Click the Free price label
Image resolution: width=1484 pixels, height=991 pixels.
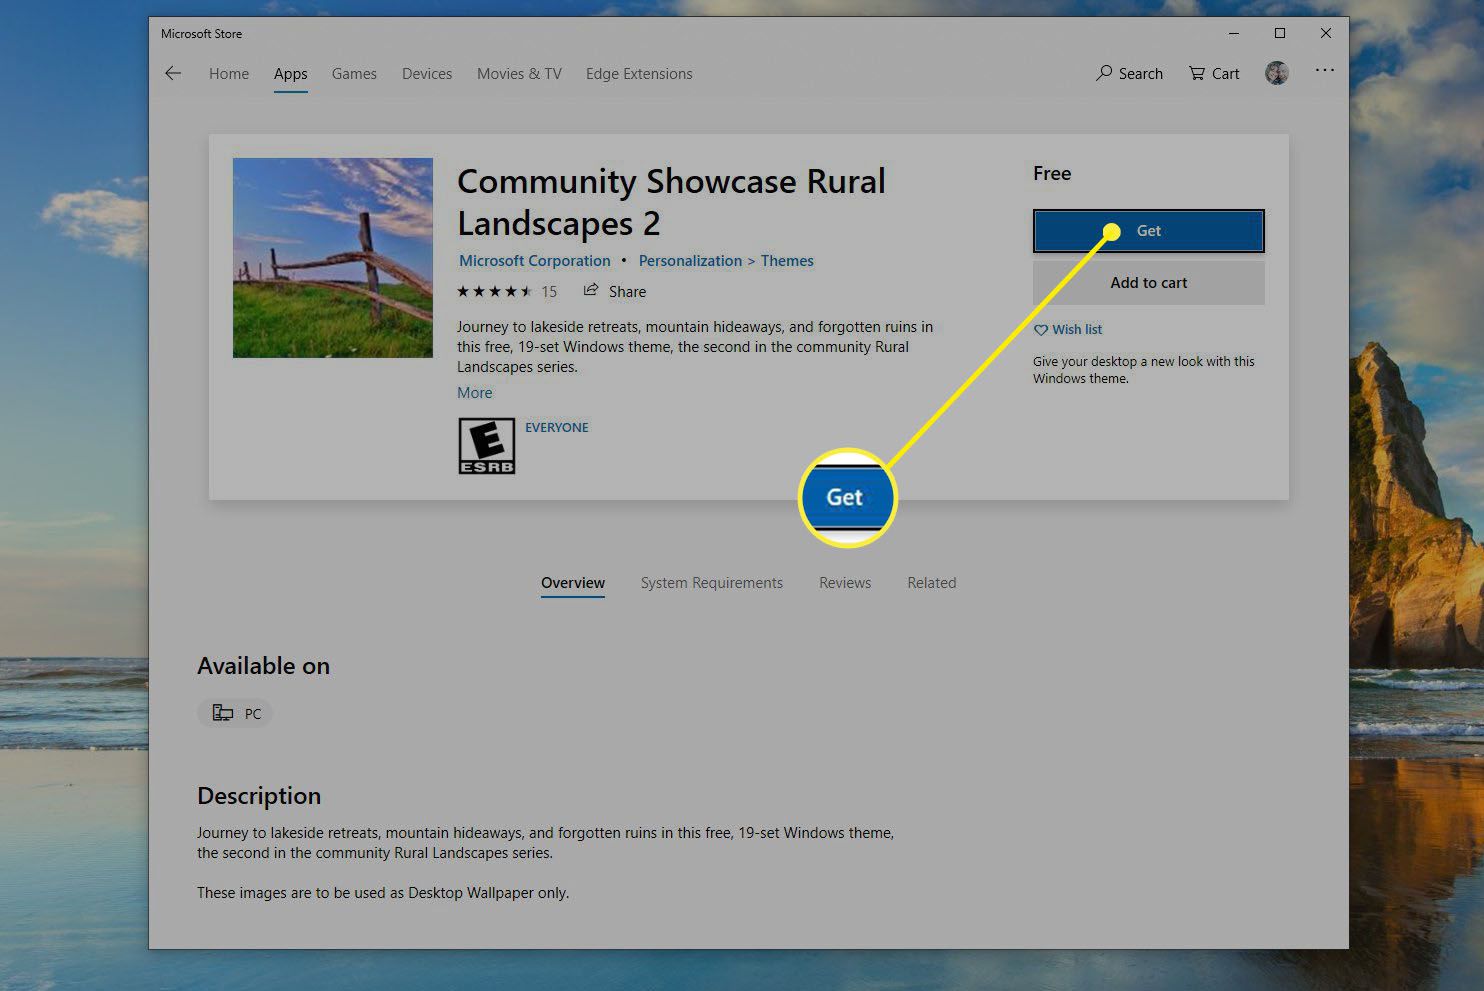(x=1052, y=173)
